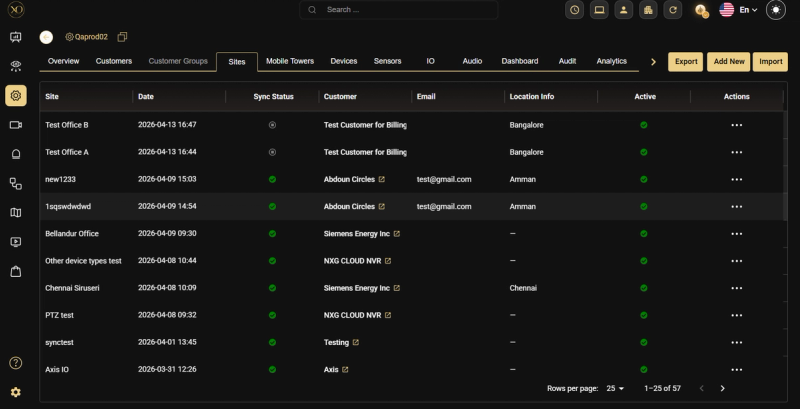Open actions menu for 1sqswdwdwd

736,207
